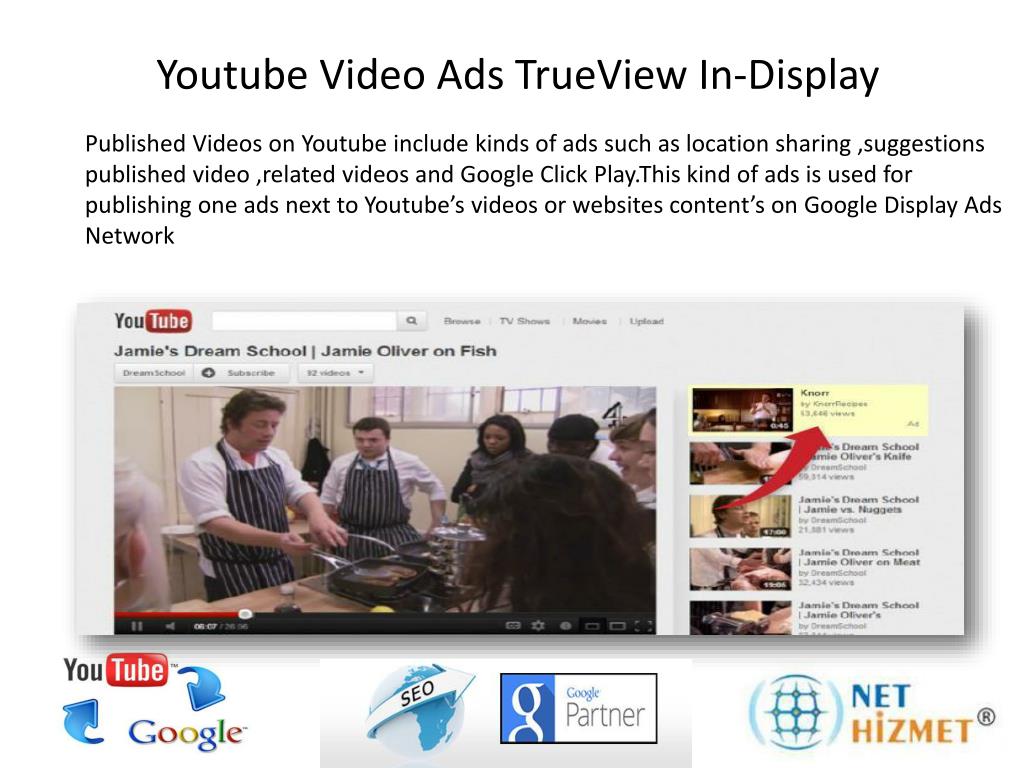
Task: Open Jamie vs. Nuggets title link
Action: [x=859, y=504]
